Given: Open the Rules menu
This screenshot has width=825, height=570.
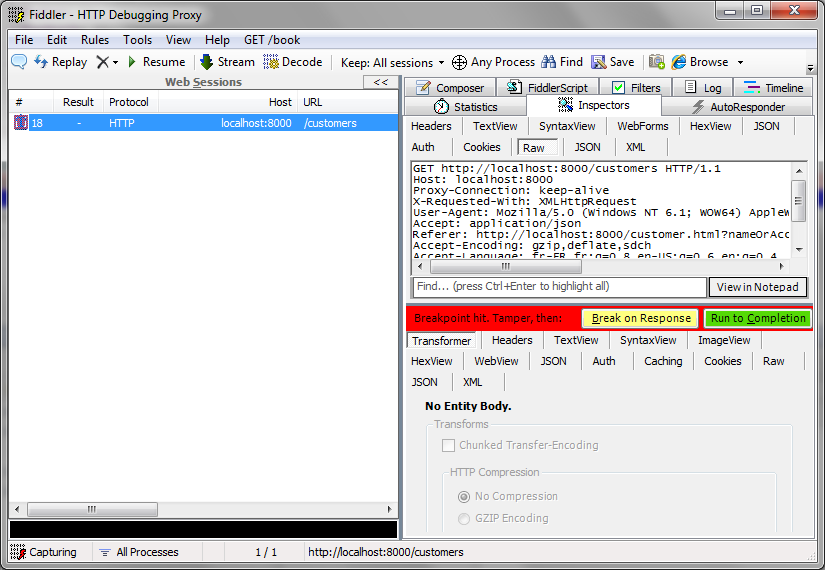Looking at the screenshot, I should (95, 39).
